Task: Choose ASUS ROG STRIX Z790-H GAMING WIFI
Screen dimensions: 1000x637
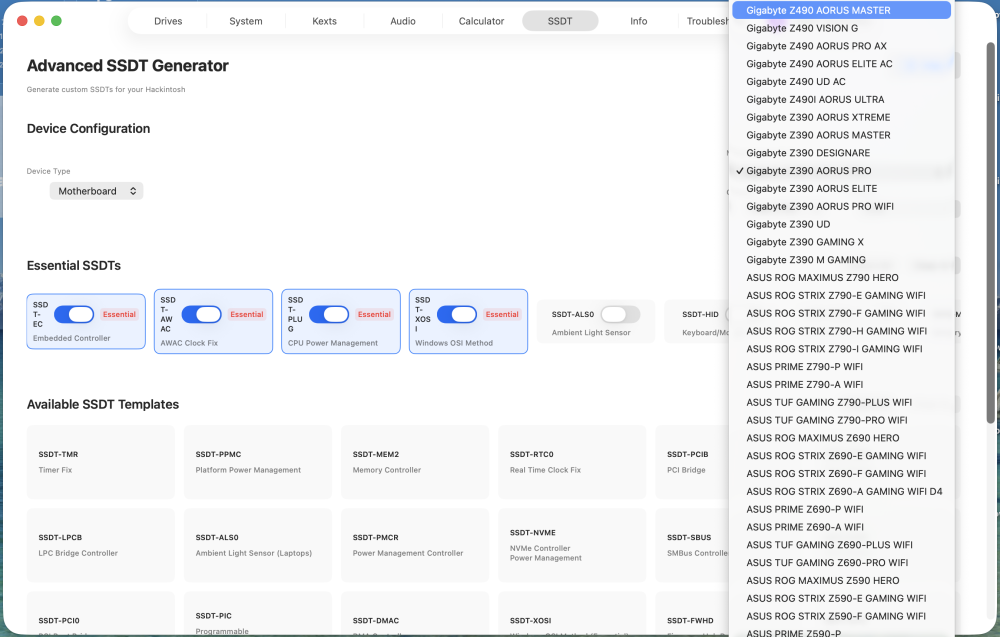Action: pyautogui.click(x=841, y=332)
